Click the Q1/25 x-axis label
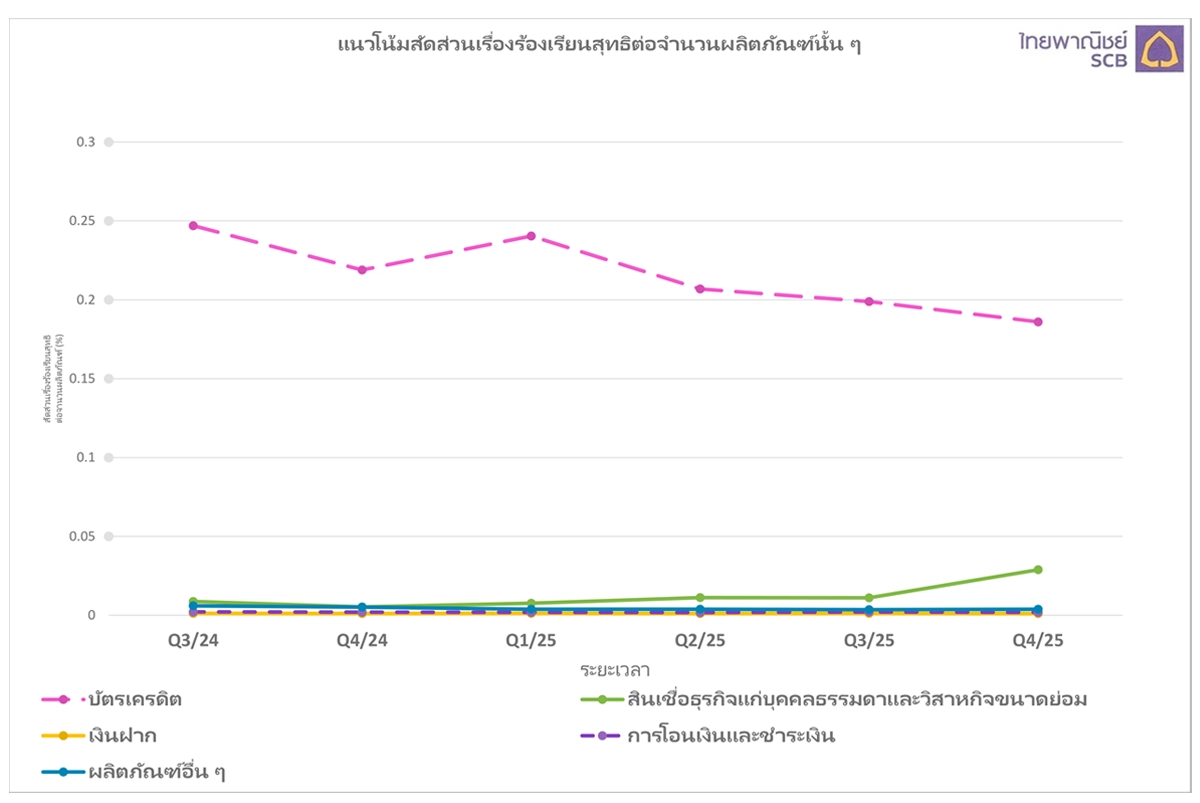This screenshot has height=803, width=1200. [531, 640]
